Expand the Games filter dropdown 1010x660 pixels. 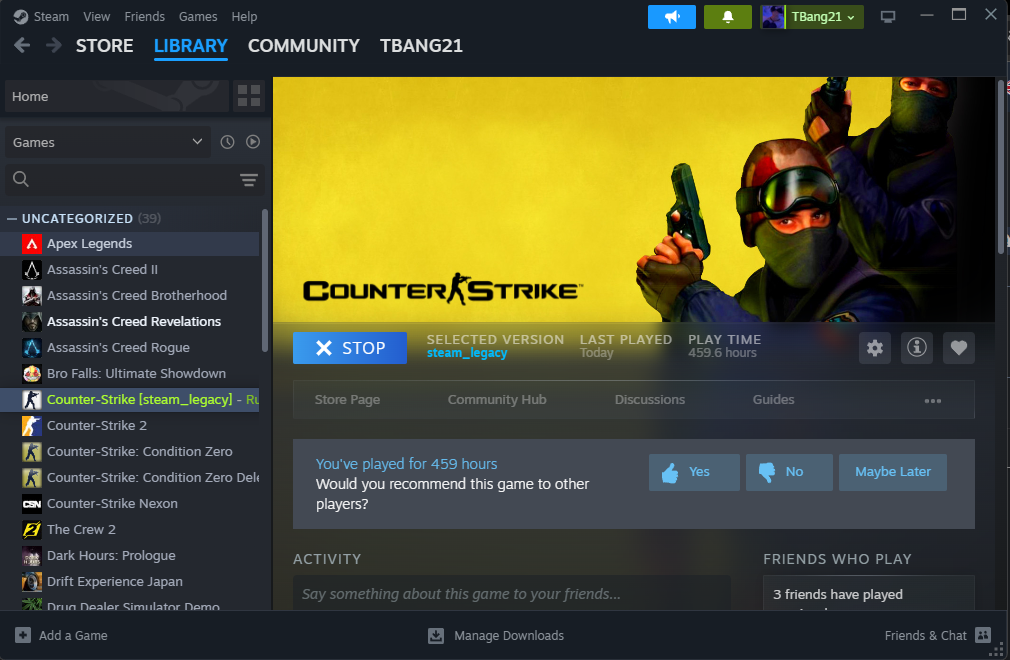pyautogui.click(x=107, y=142)
